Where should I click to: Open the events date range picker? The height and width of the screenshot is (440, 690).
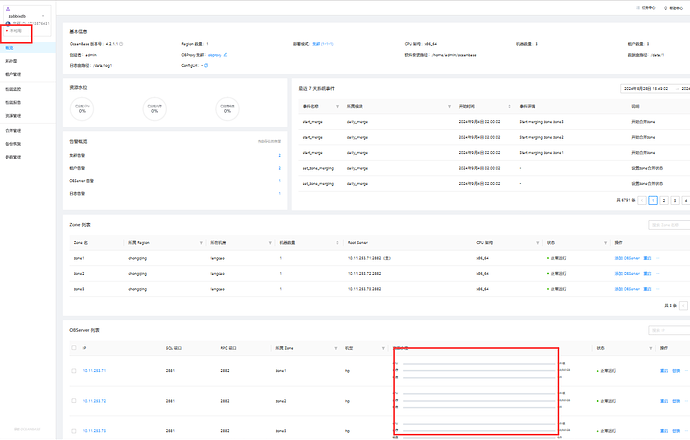[x=655, y=88]
